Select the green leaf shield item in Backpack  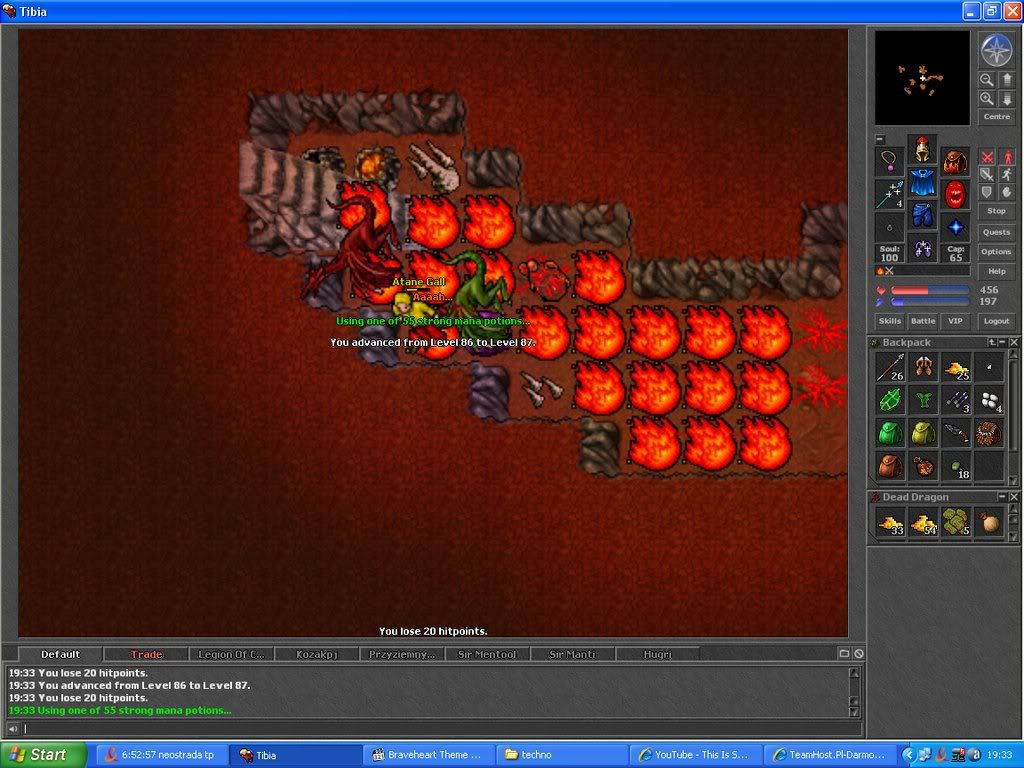point(890,400)
